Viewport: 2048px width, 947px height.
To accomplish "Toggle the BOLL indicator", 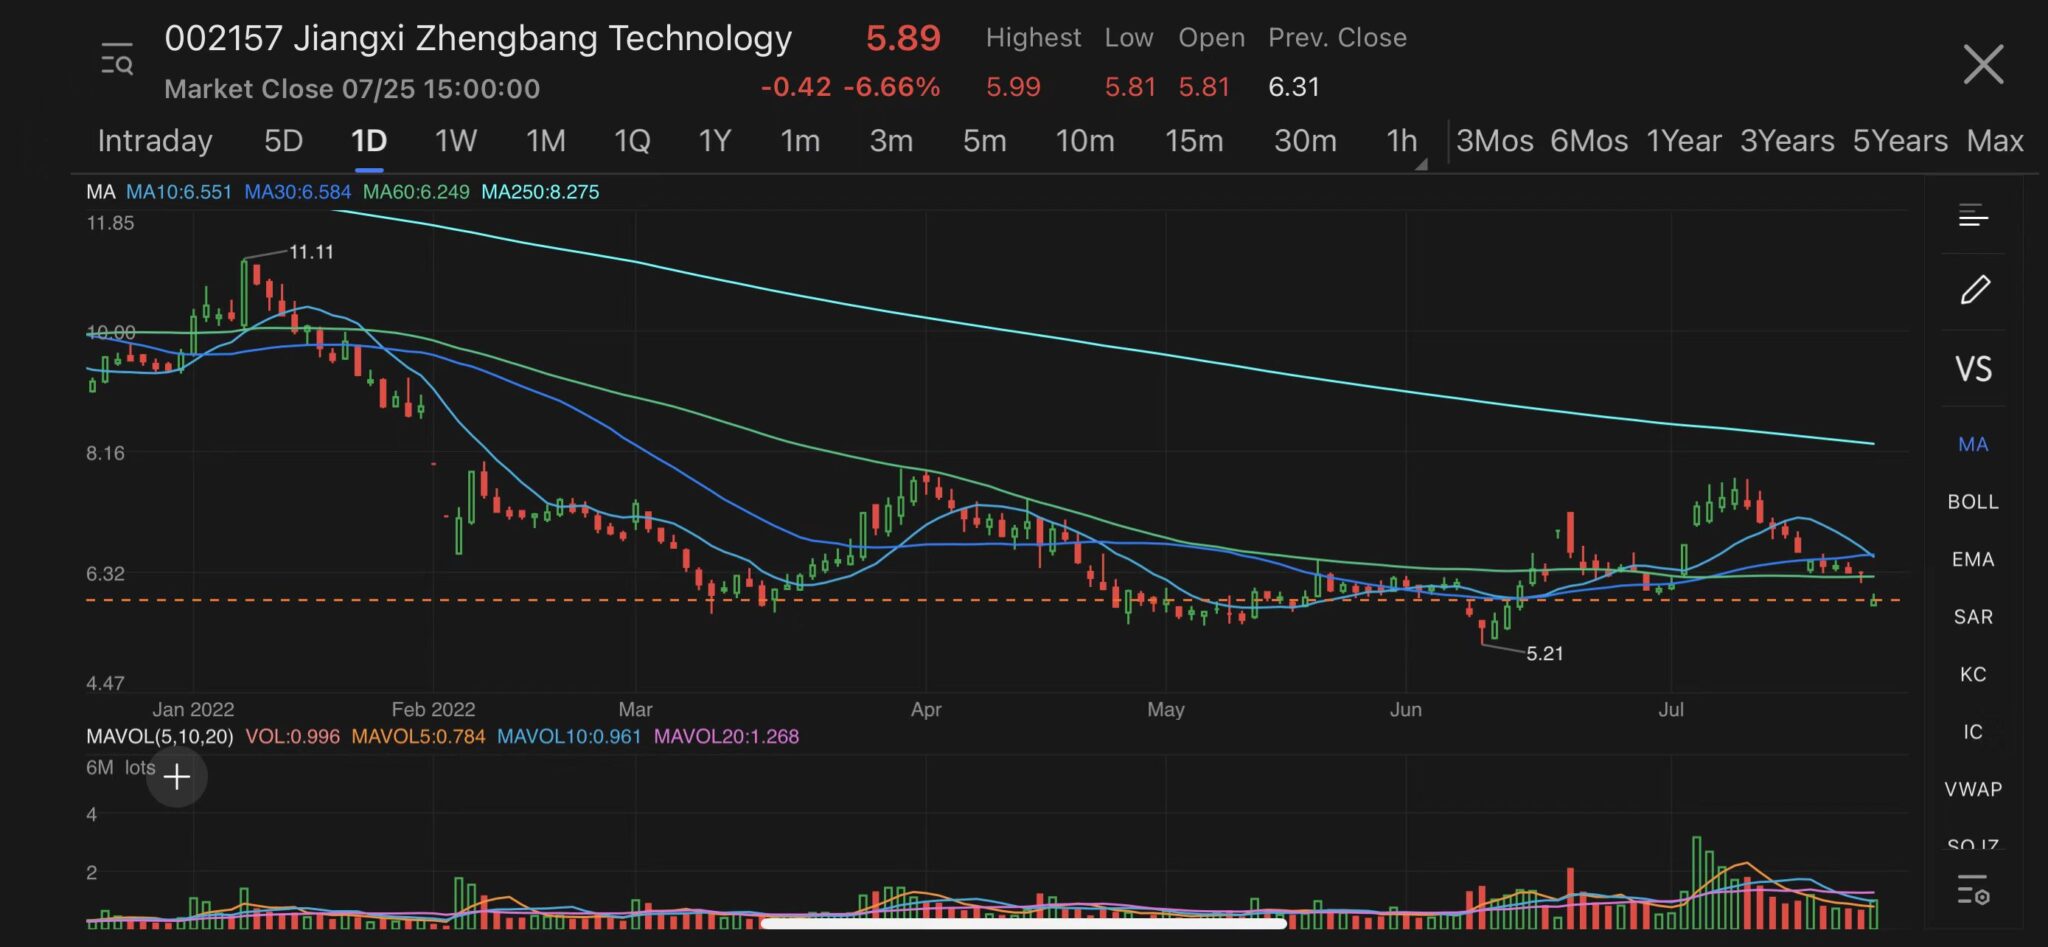I will (x=1973, y=502).
